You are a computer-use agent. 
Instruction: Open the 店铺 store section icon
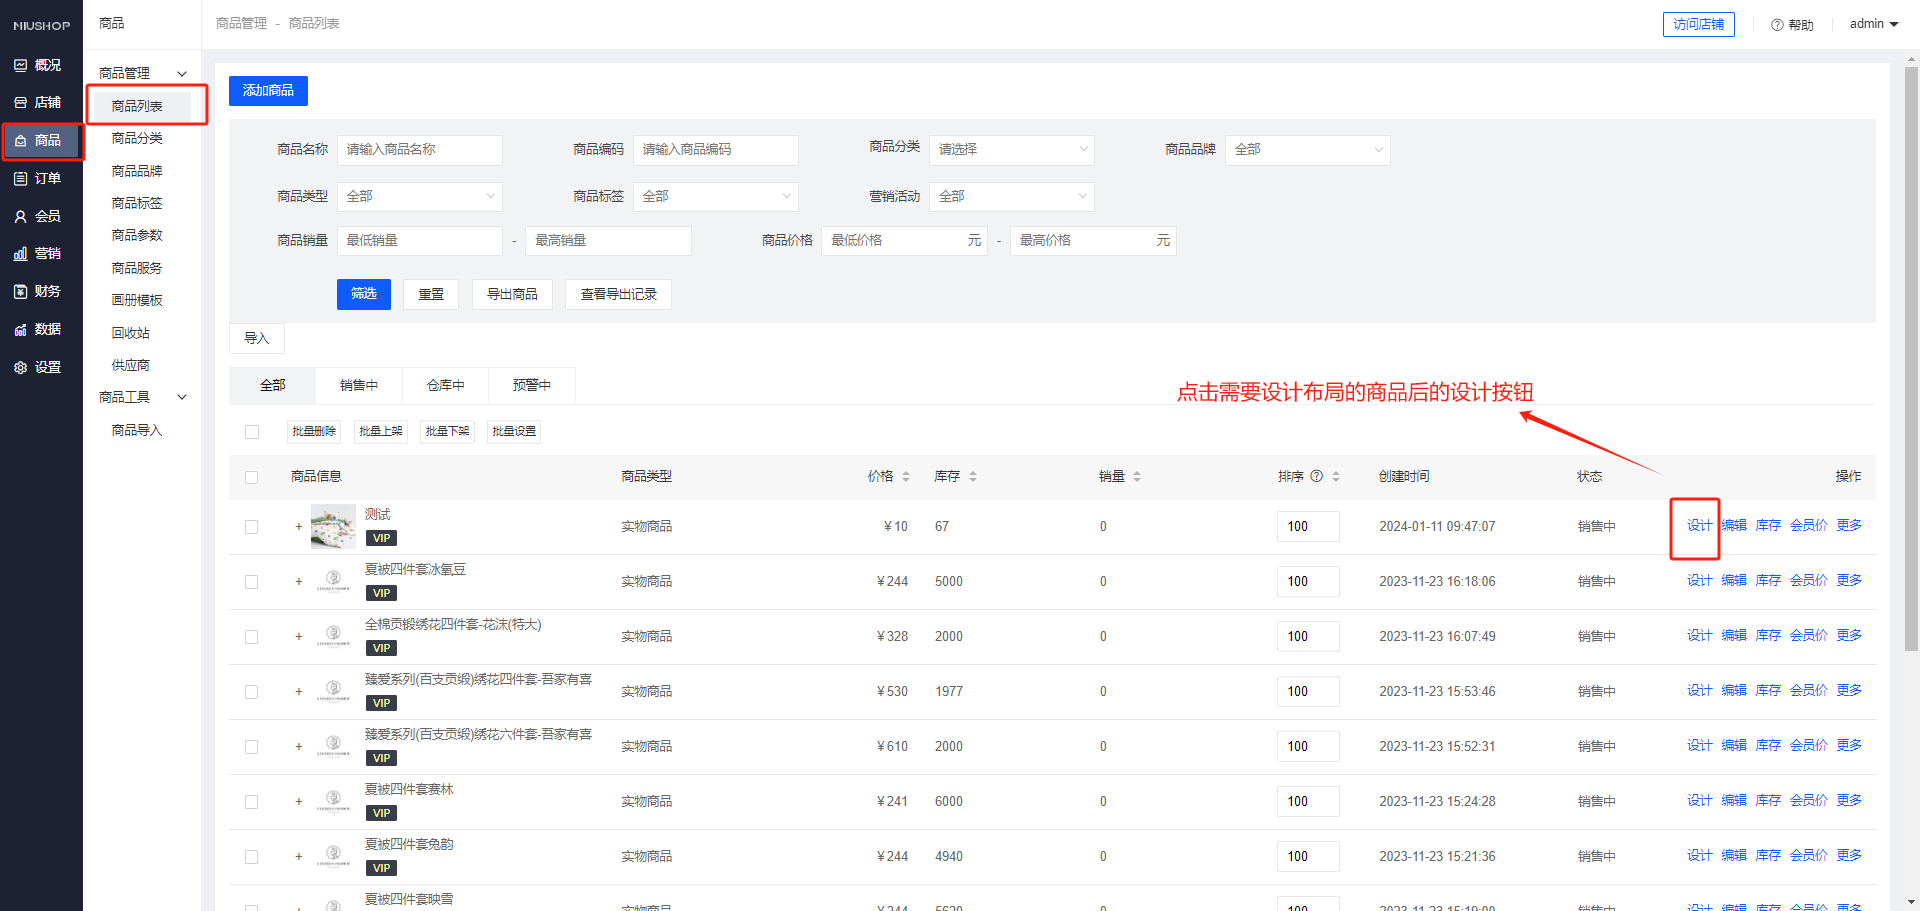point(21,103)
